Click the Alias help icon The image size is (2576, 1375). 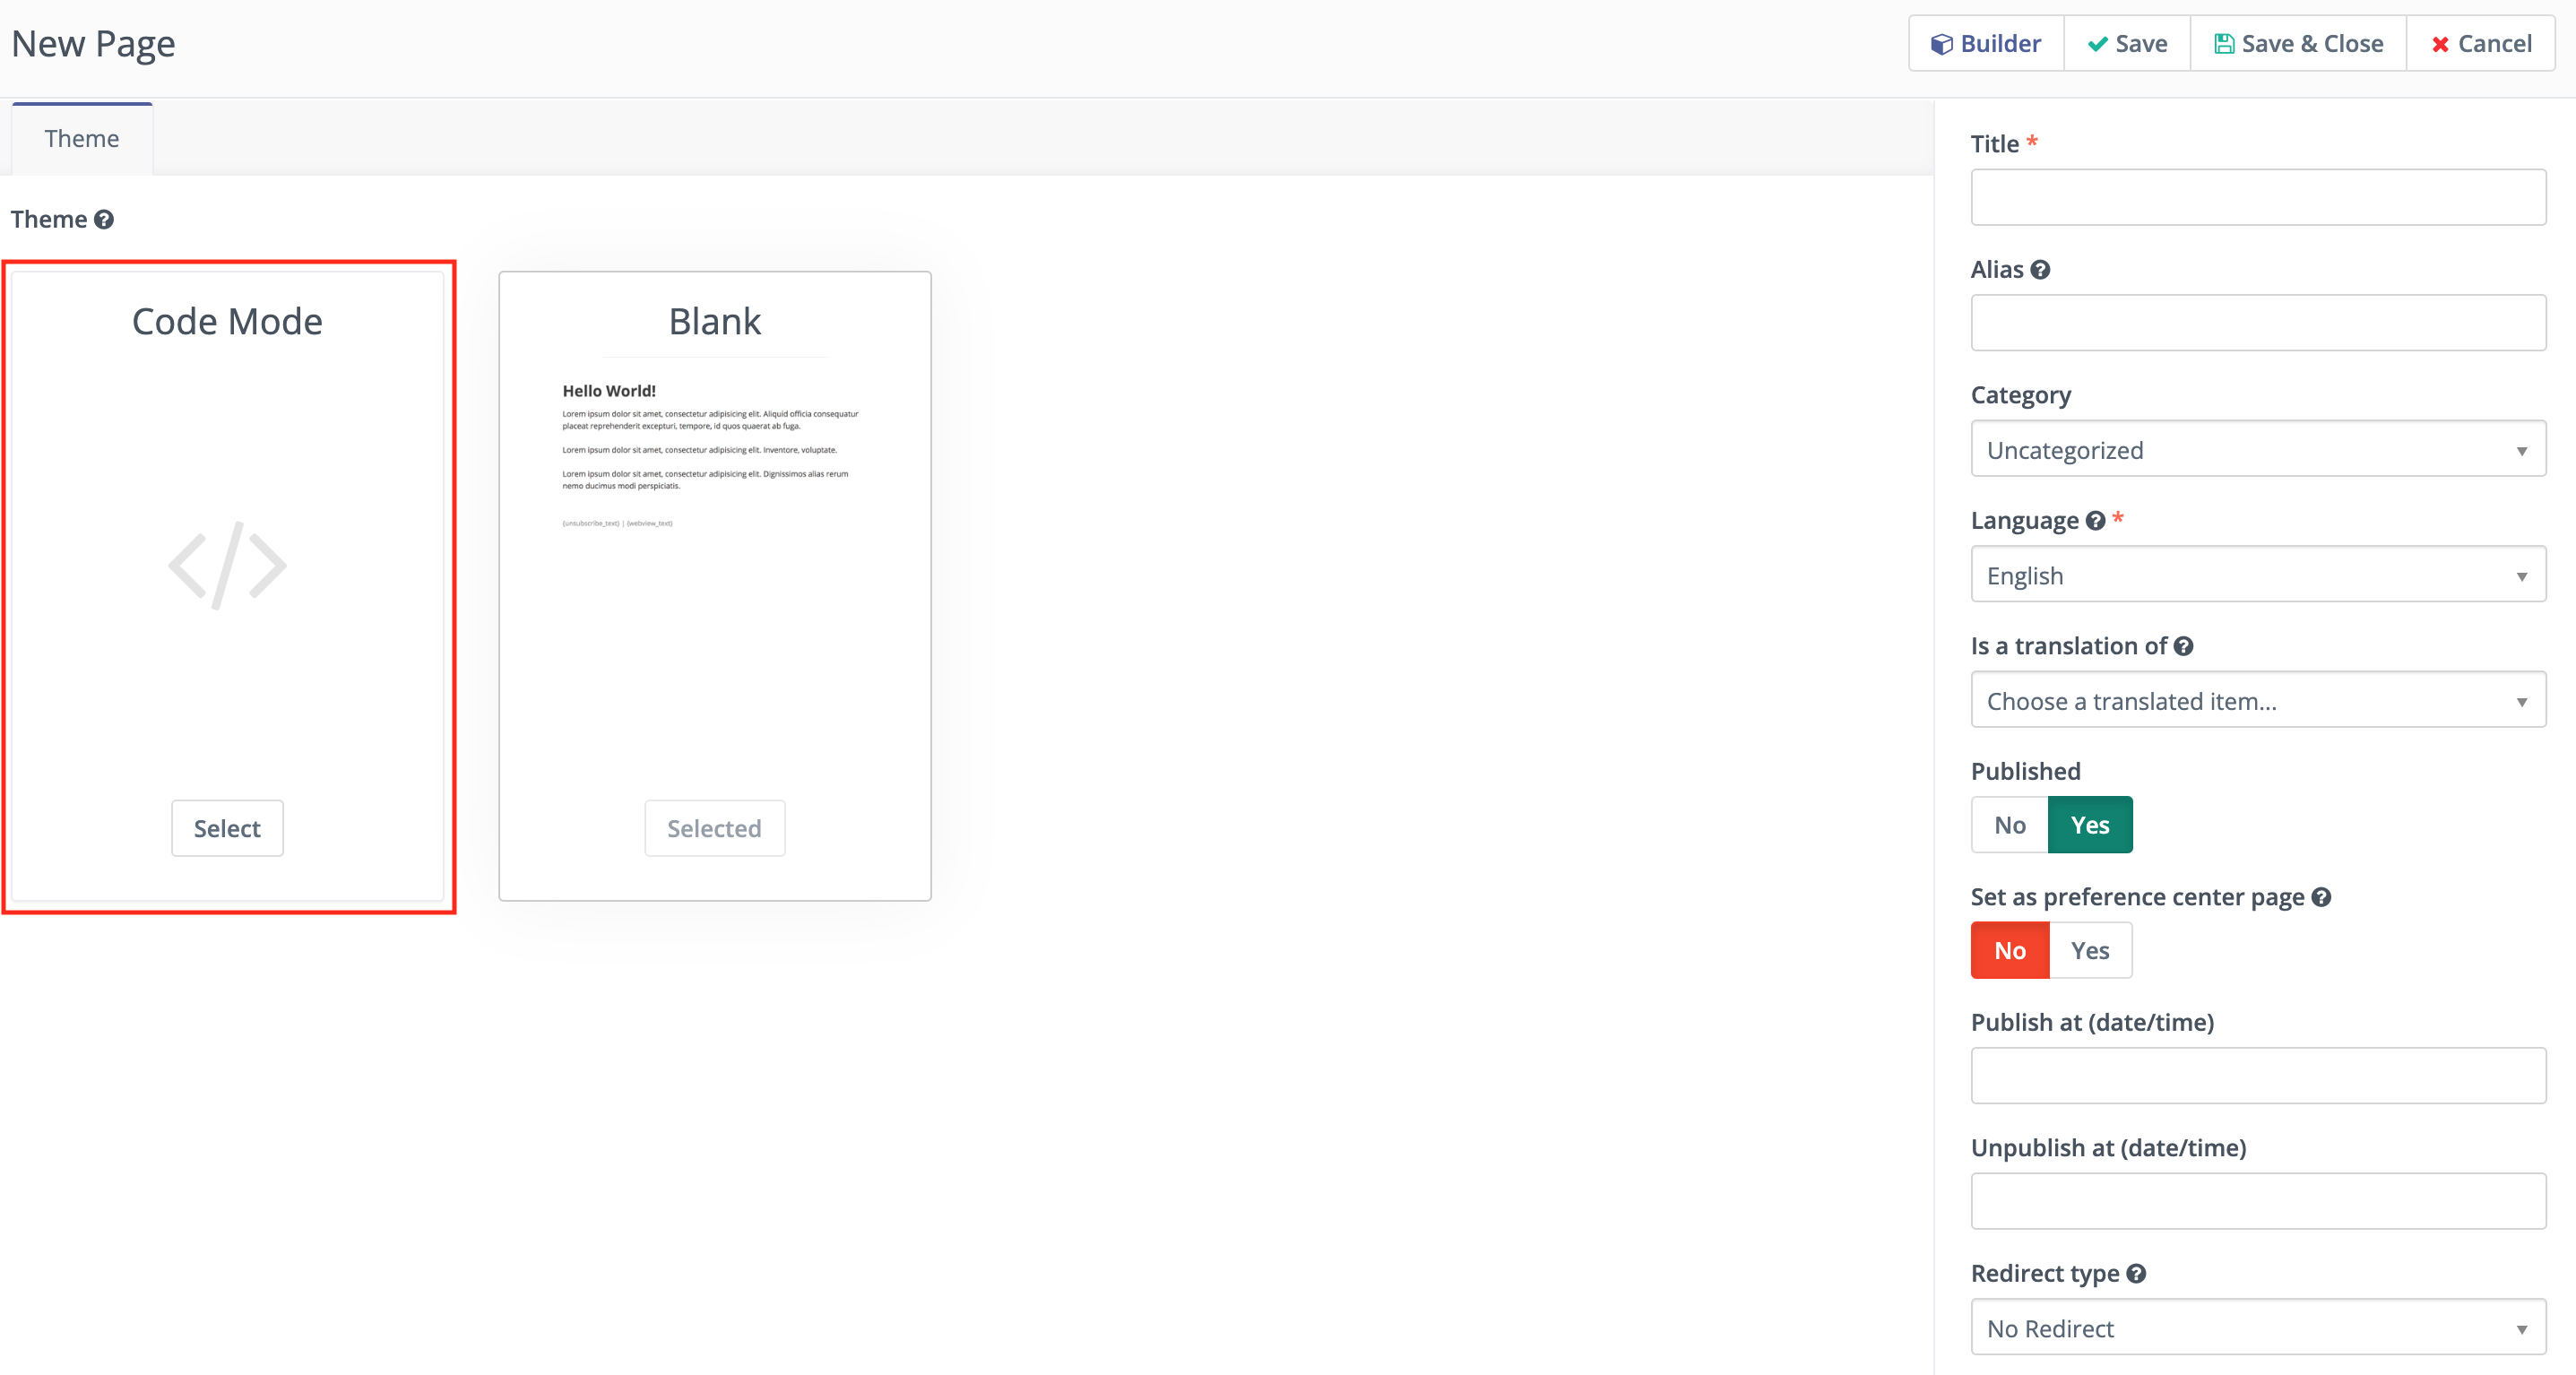tap(2040, 269)
